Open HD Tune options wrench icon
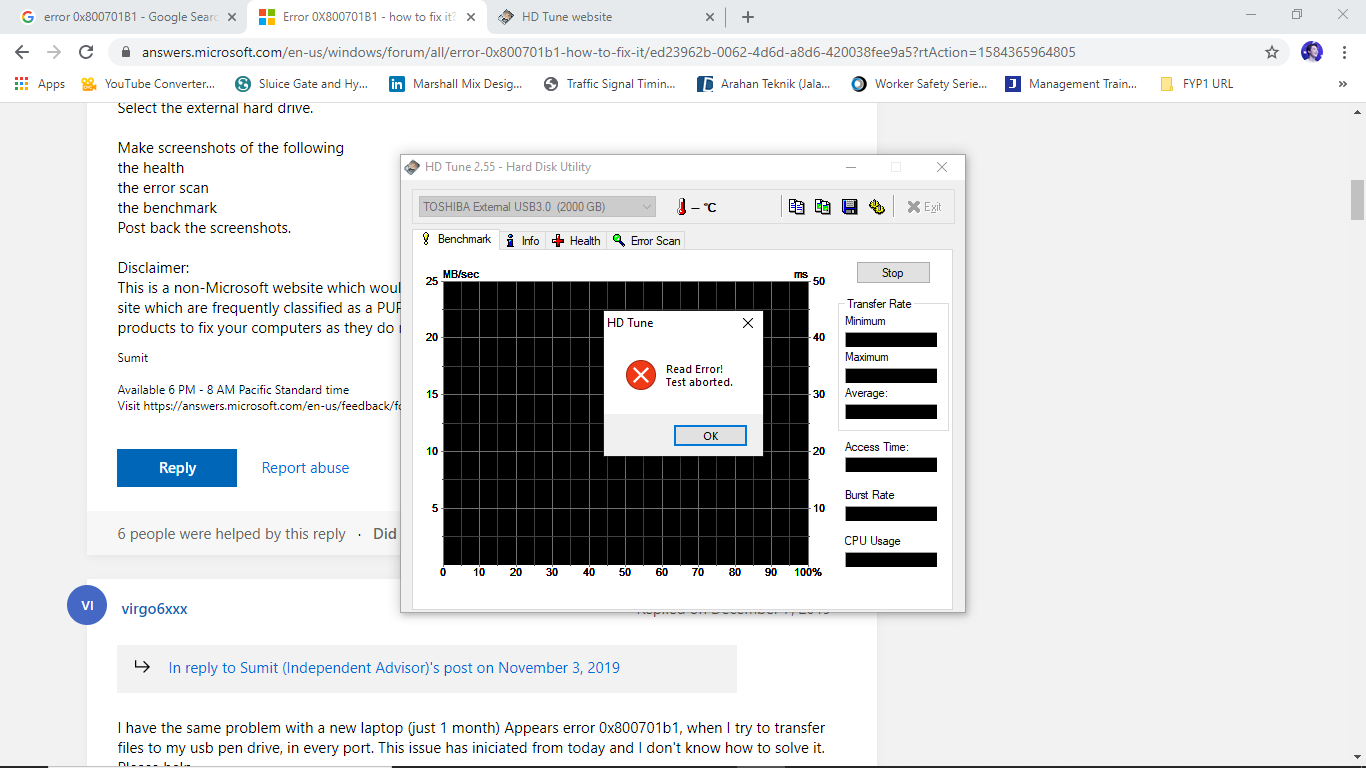 click(x=877, y=207)
